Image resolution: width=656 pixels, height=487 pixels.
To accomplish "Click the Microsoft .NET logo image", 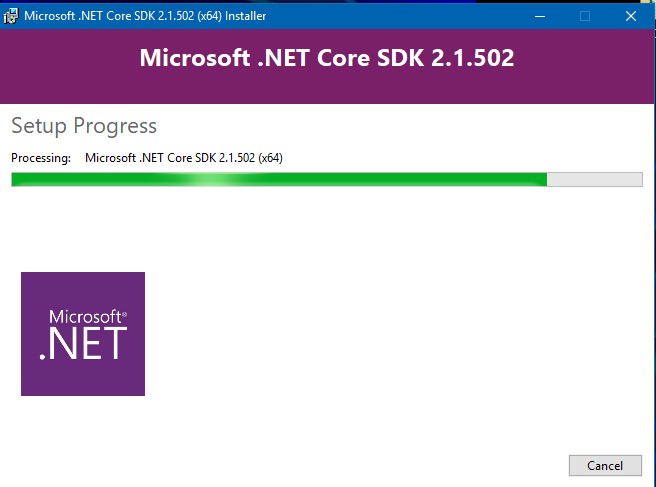I will (83, 334).
